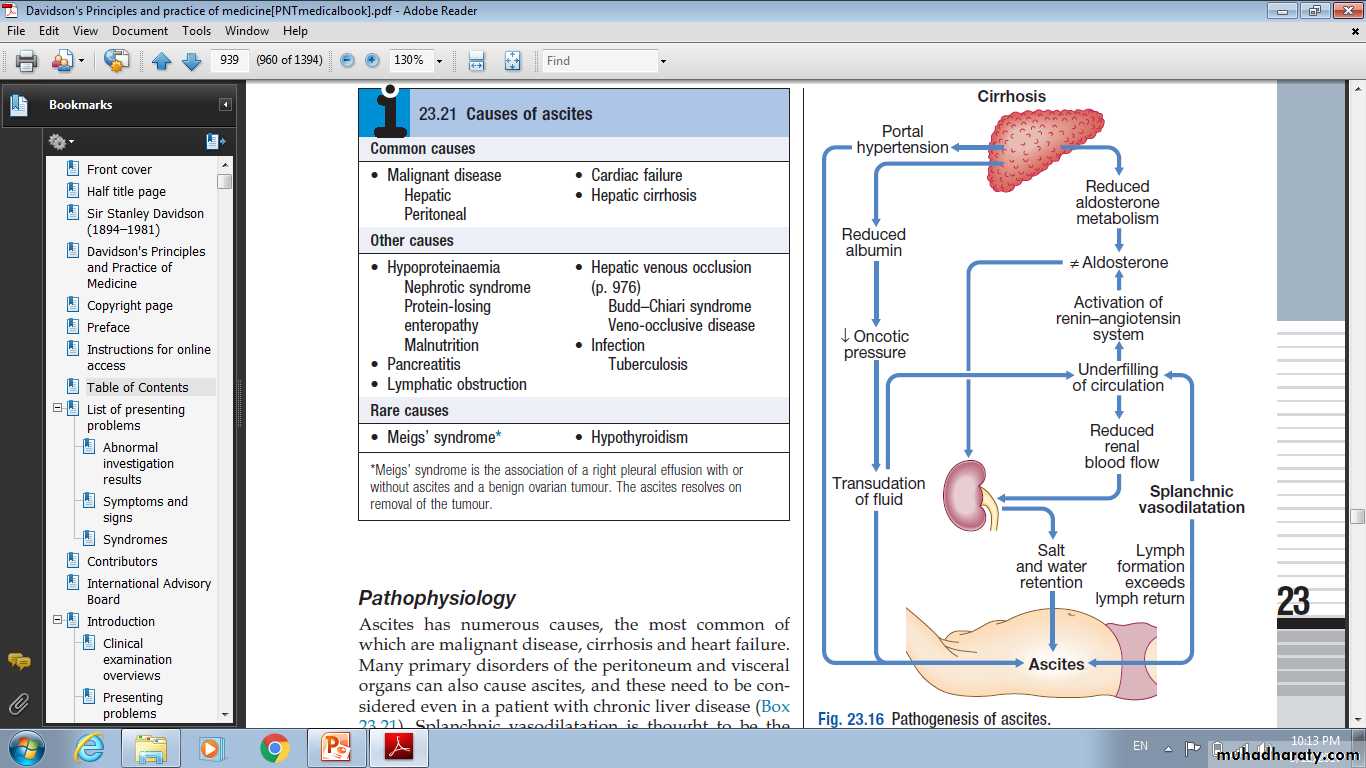Collapse the Introduction bookmark node
Viewport: 1366px width, 768px height.
pyautogui.click(x=58, y=621)
